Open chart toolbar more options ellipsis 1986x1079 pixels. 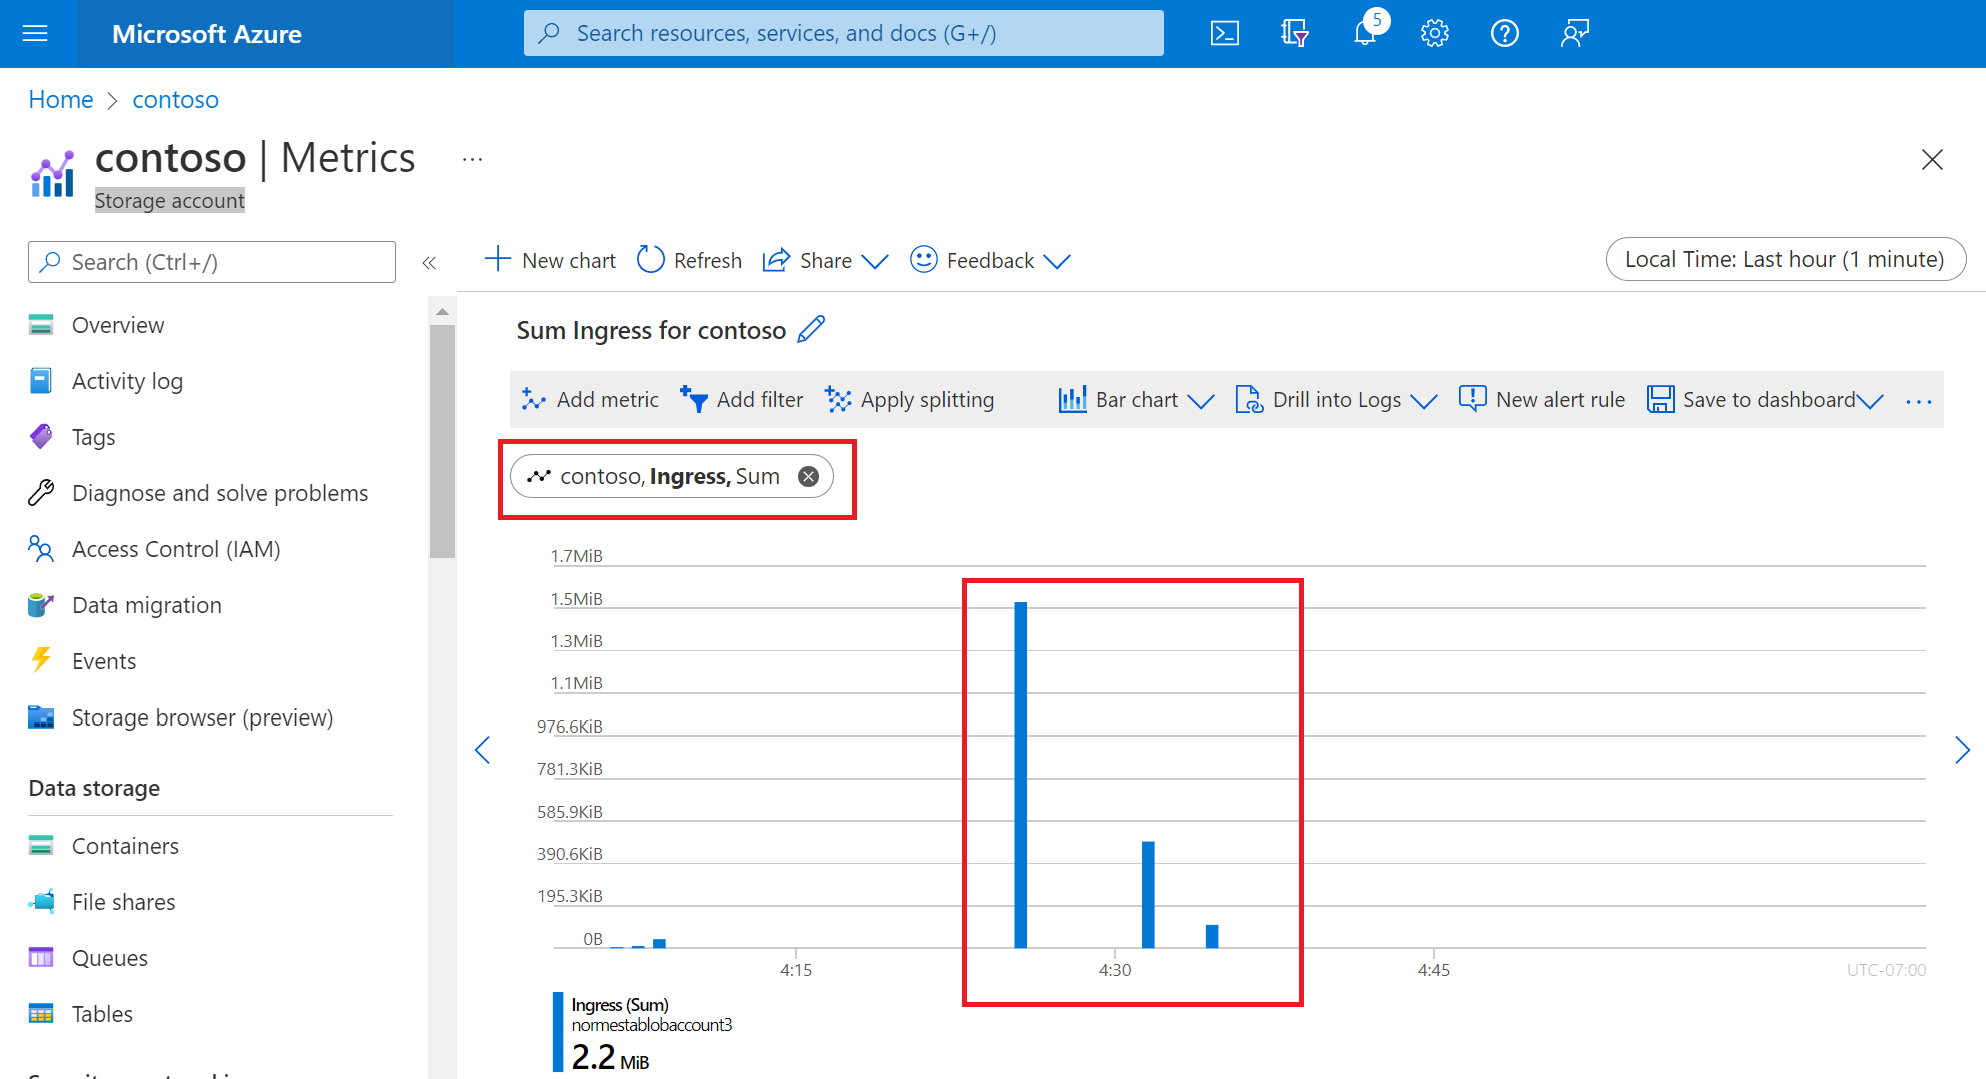tap(1919, 401)
